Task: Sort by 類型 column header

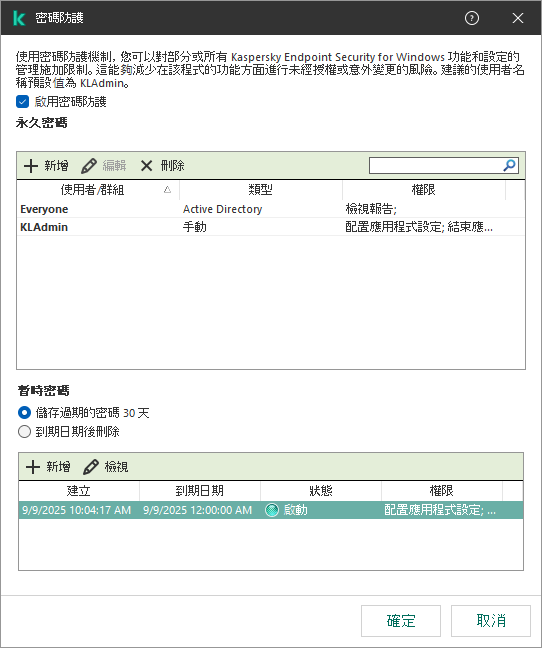Action: pos(261,190)
